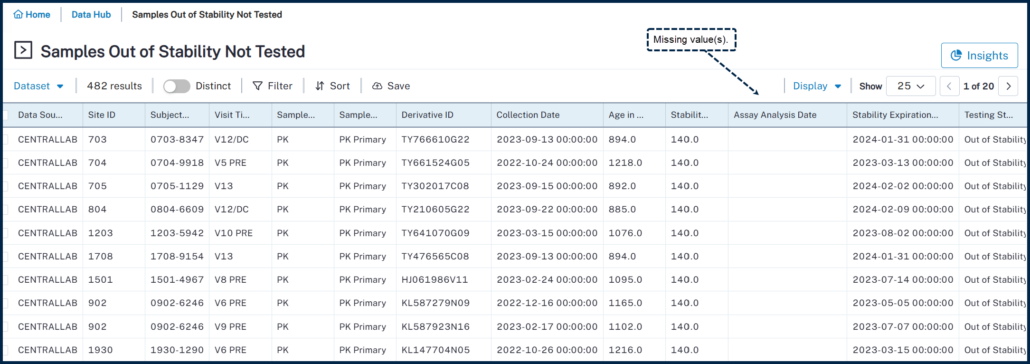The image size is (1030, 364).
Task: Go to next page arrow
Action: 1008,86
